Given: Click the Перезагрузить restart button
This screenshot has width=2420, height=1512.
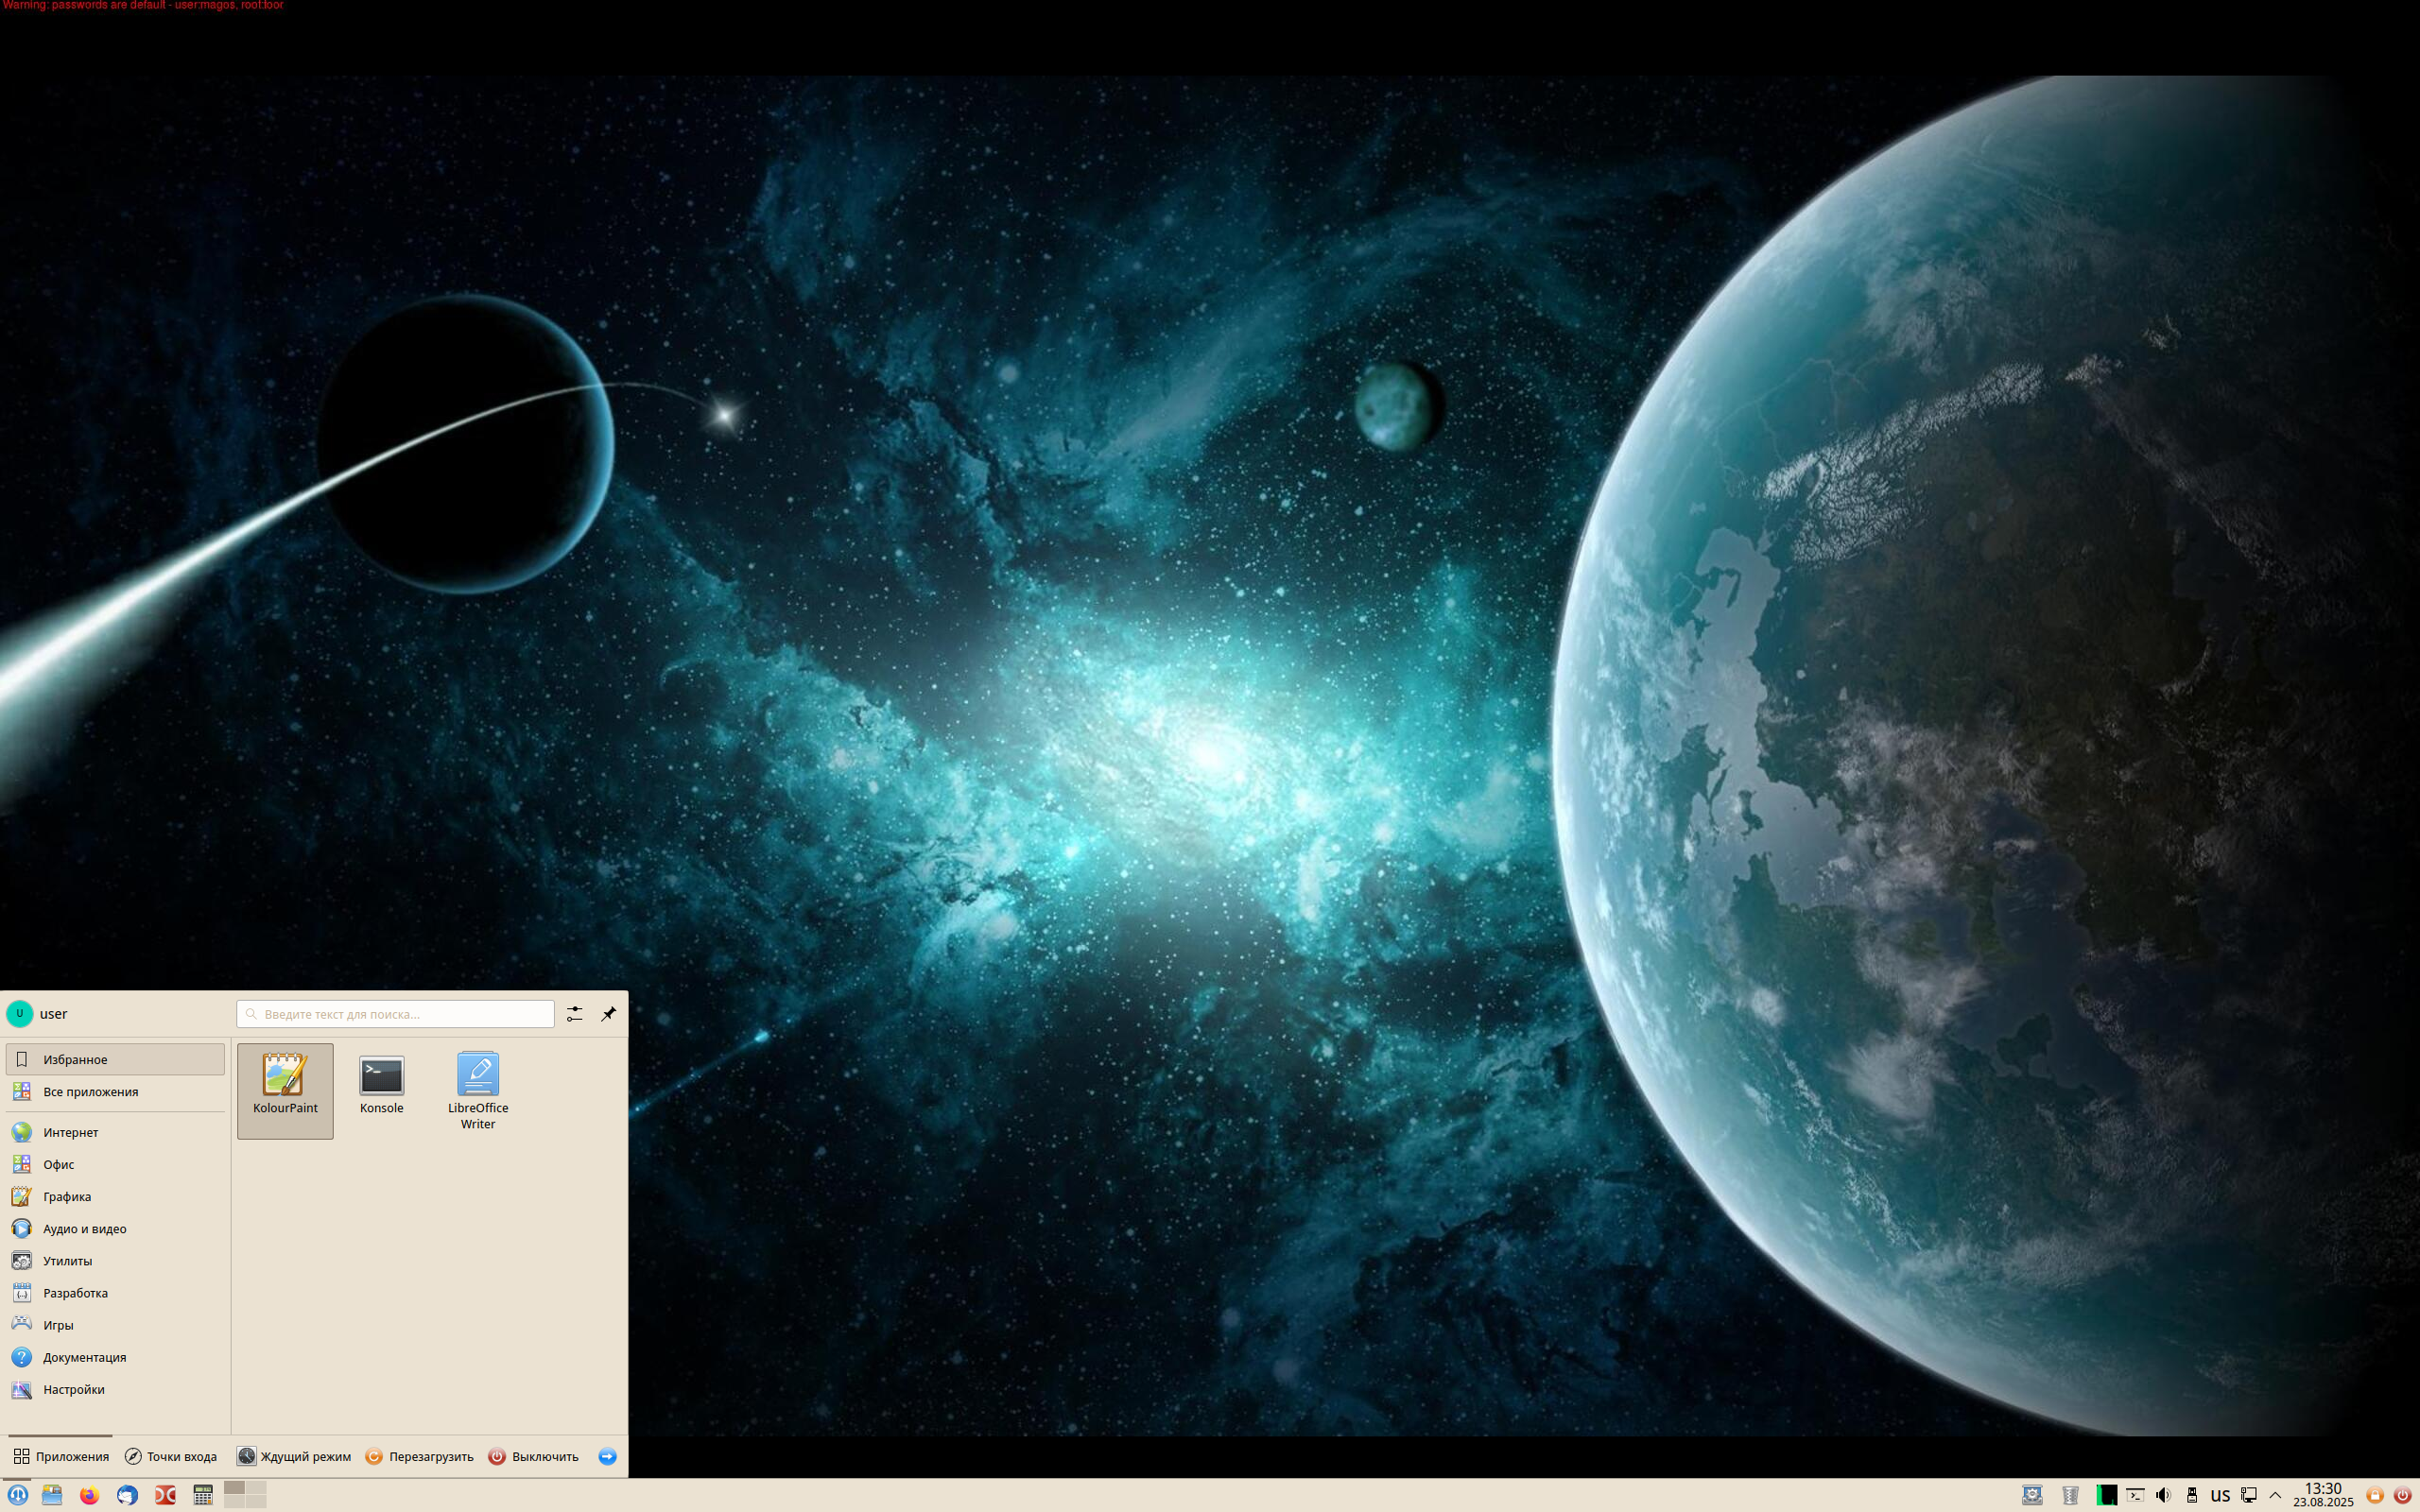Looking at the screenshot, I should click(419, 1456).
